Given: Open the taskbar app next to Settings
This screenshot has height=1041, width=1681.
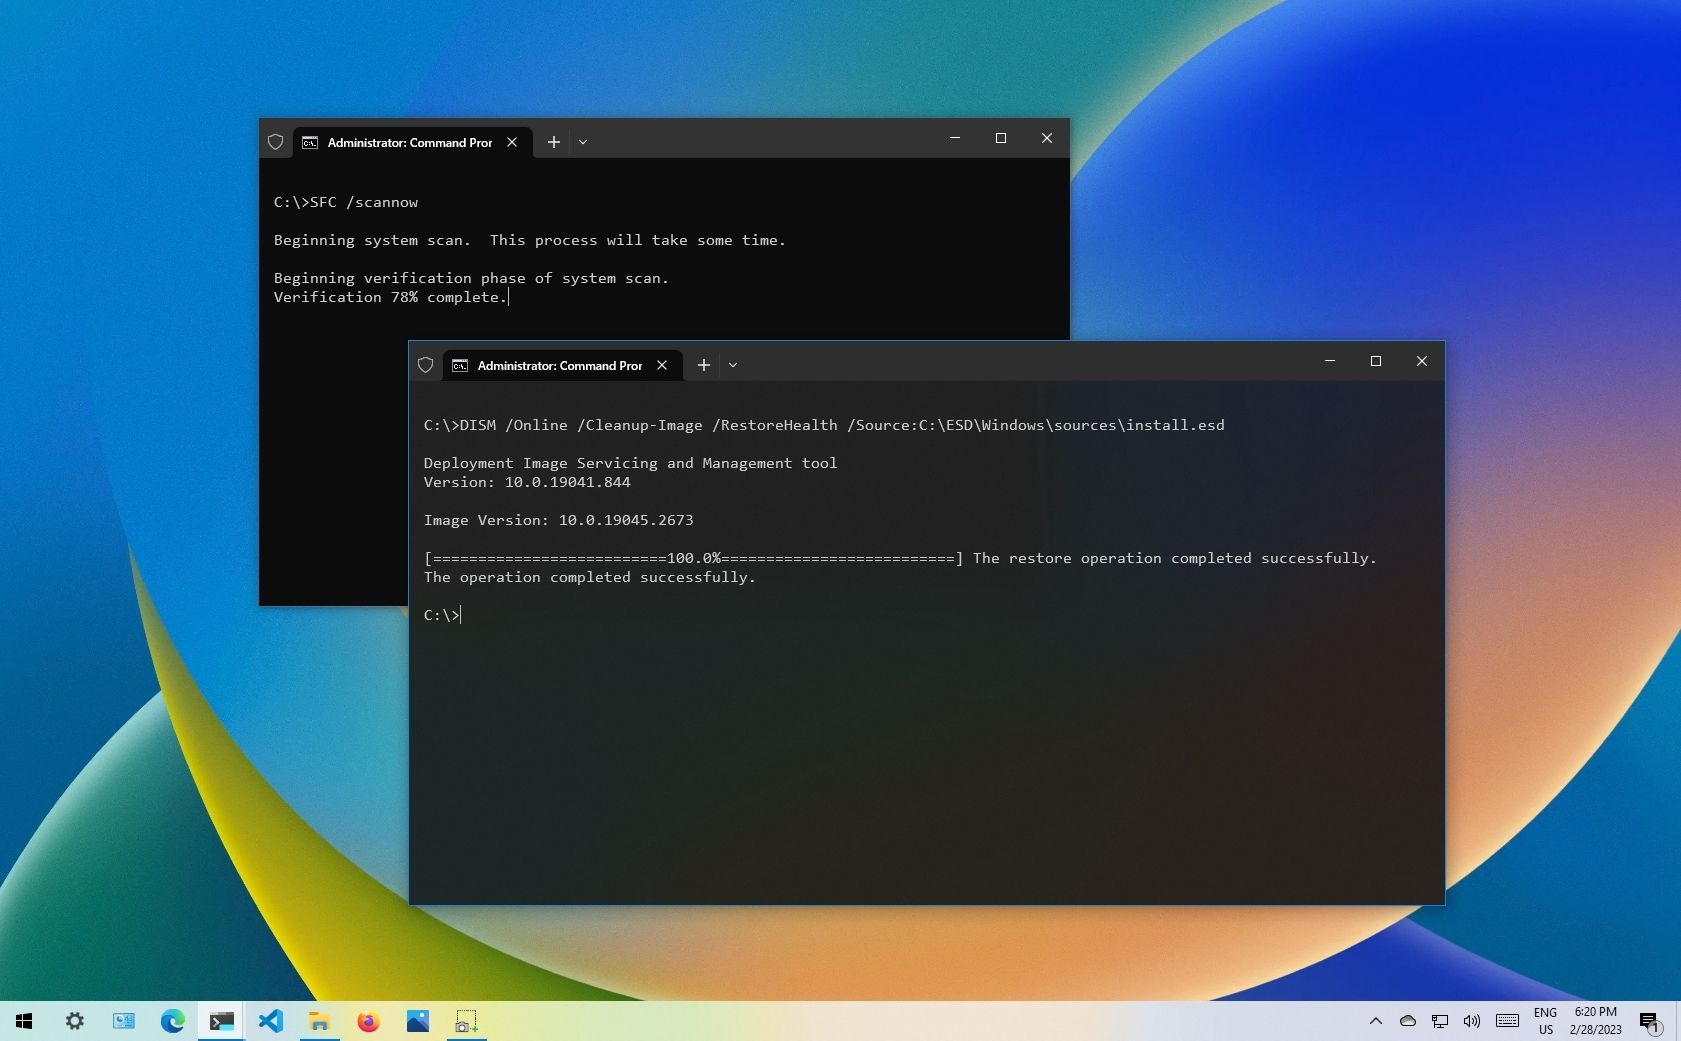Looking at the screenshot, I should (x=123, y=1021).
